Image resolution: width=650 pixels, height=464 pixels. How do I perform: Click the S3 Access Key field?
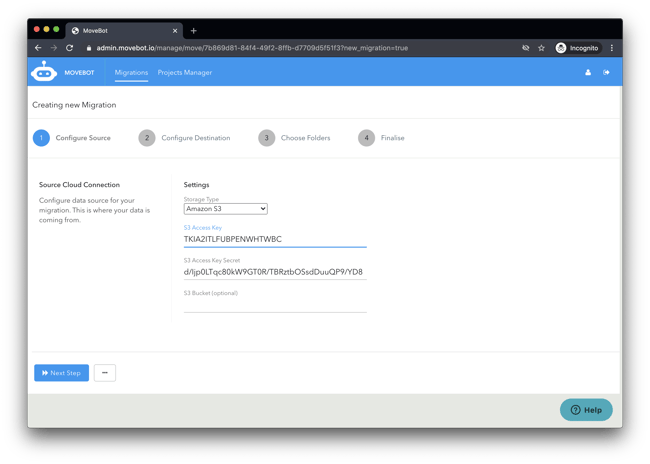(275, 240)
